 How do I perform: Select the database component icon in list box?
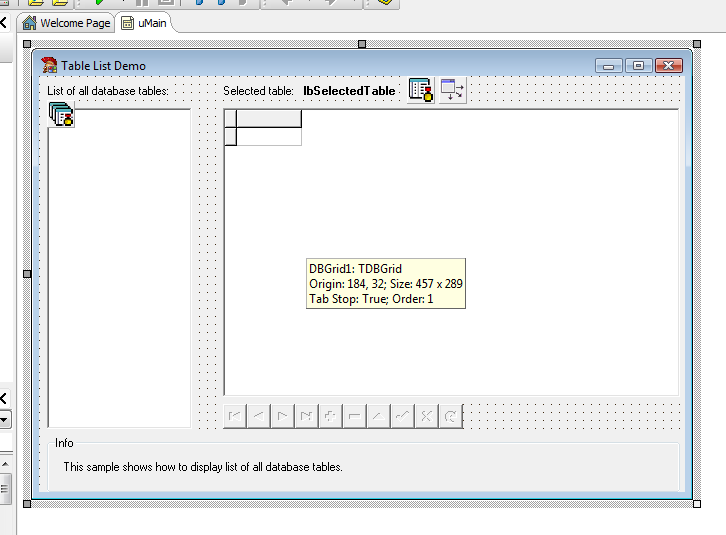[x=62, y=116]
